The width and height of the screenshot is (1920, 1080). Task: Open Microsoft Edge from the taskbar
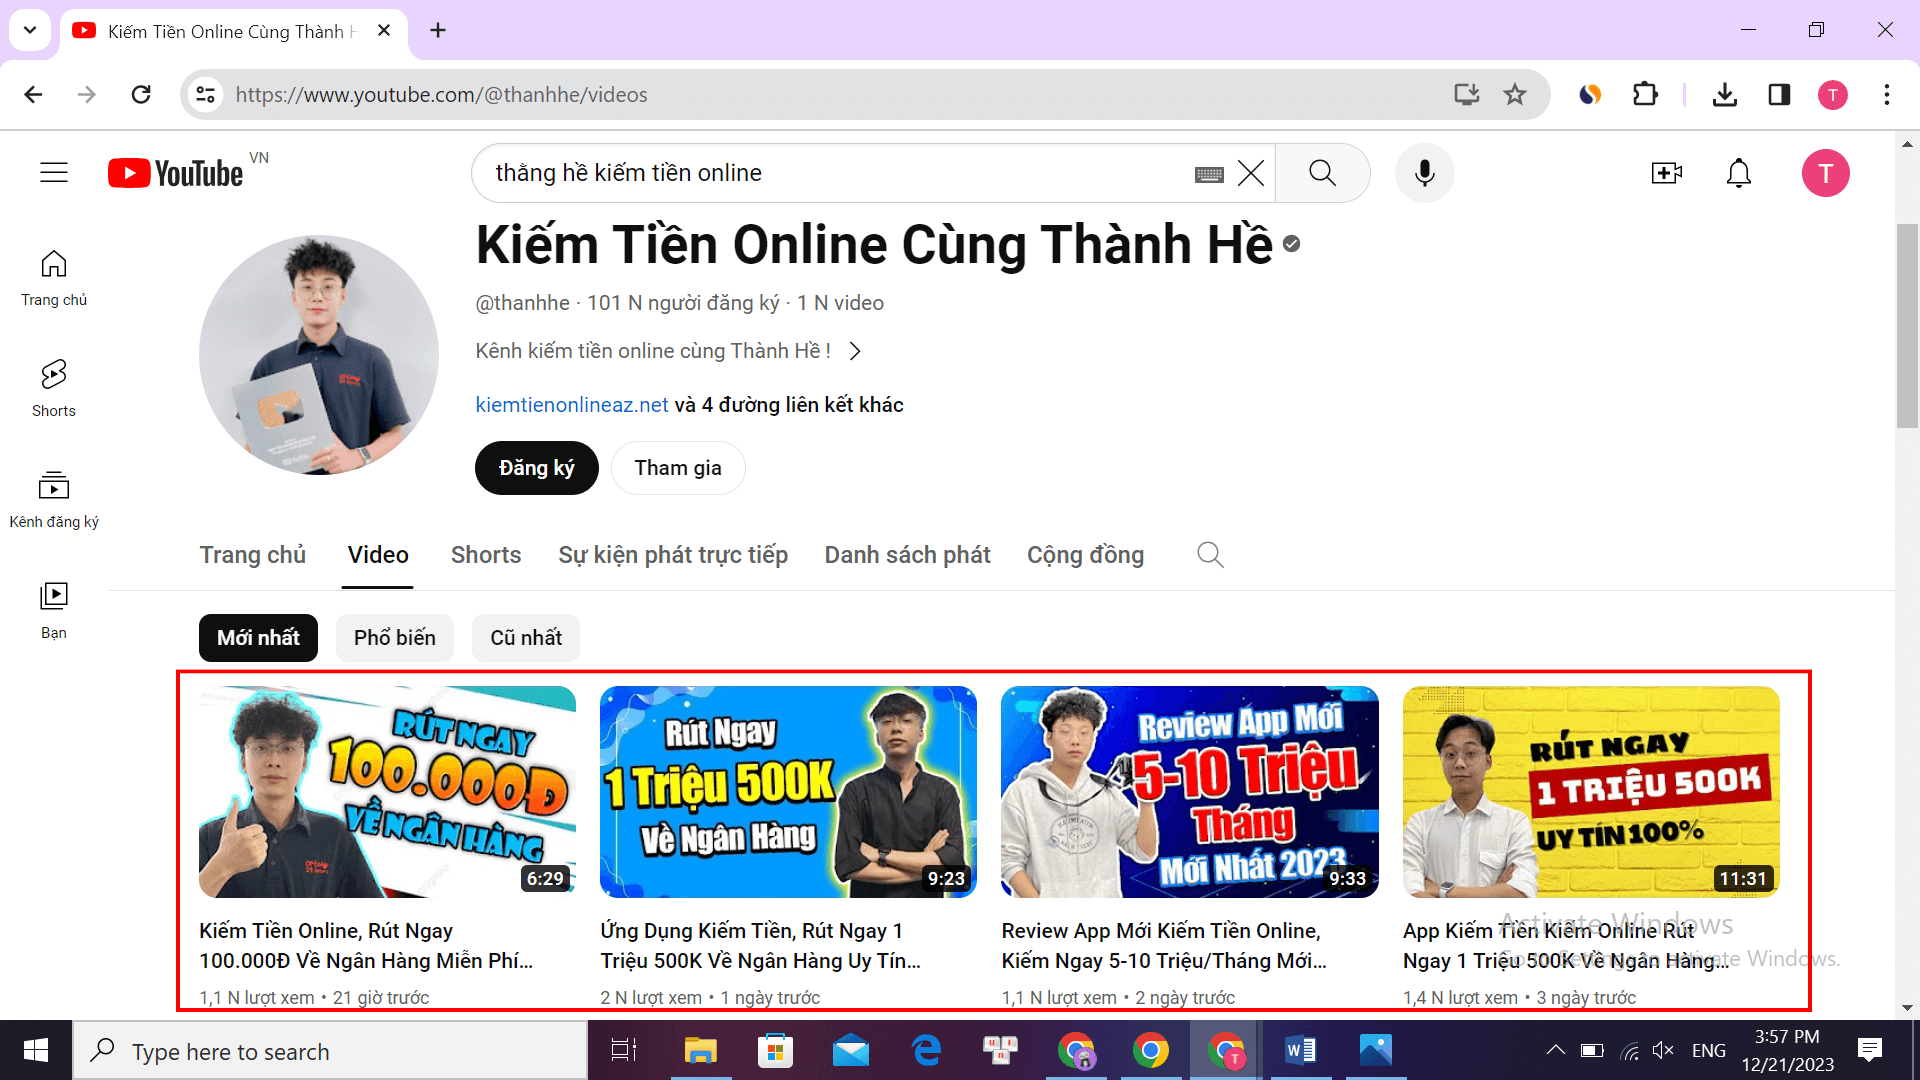(927, 1050)
